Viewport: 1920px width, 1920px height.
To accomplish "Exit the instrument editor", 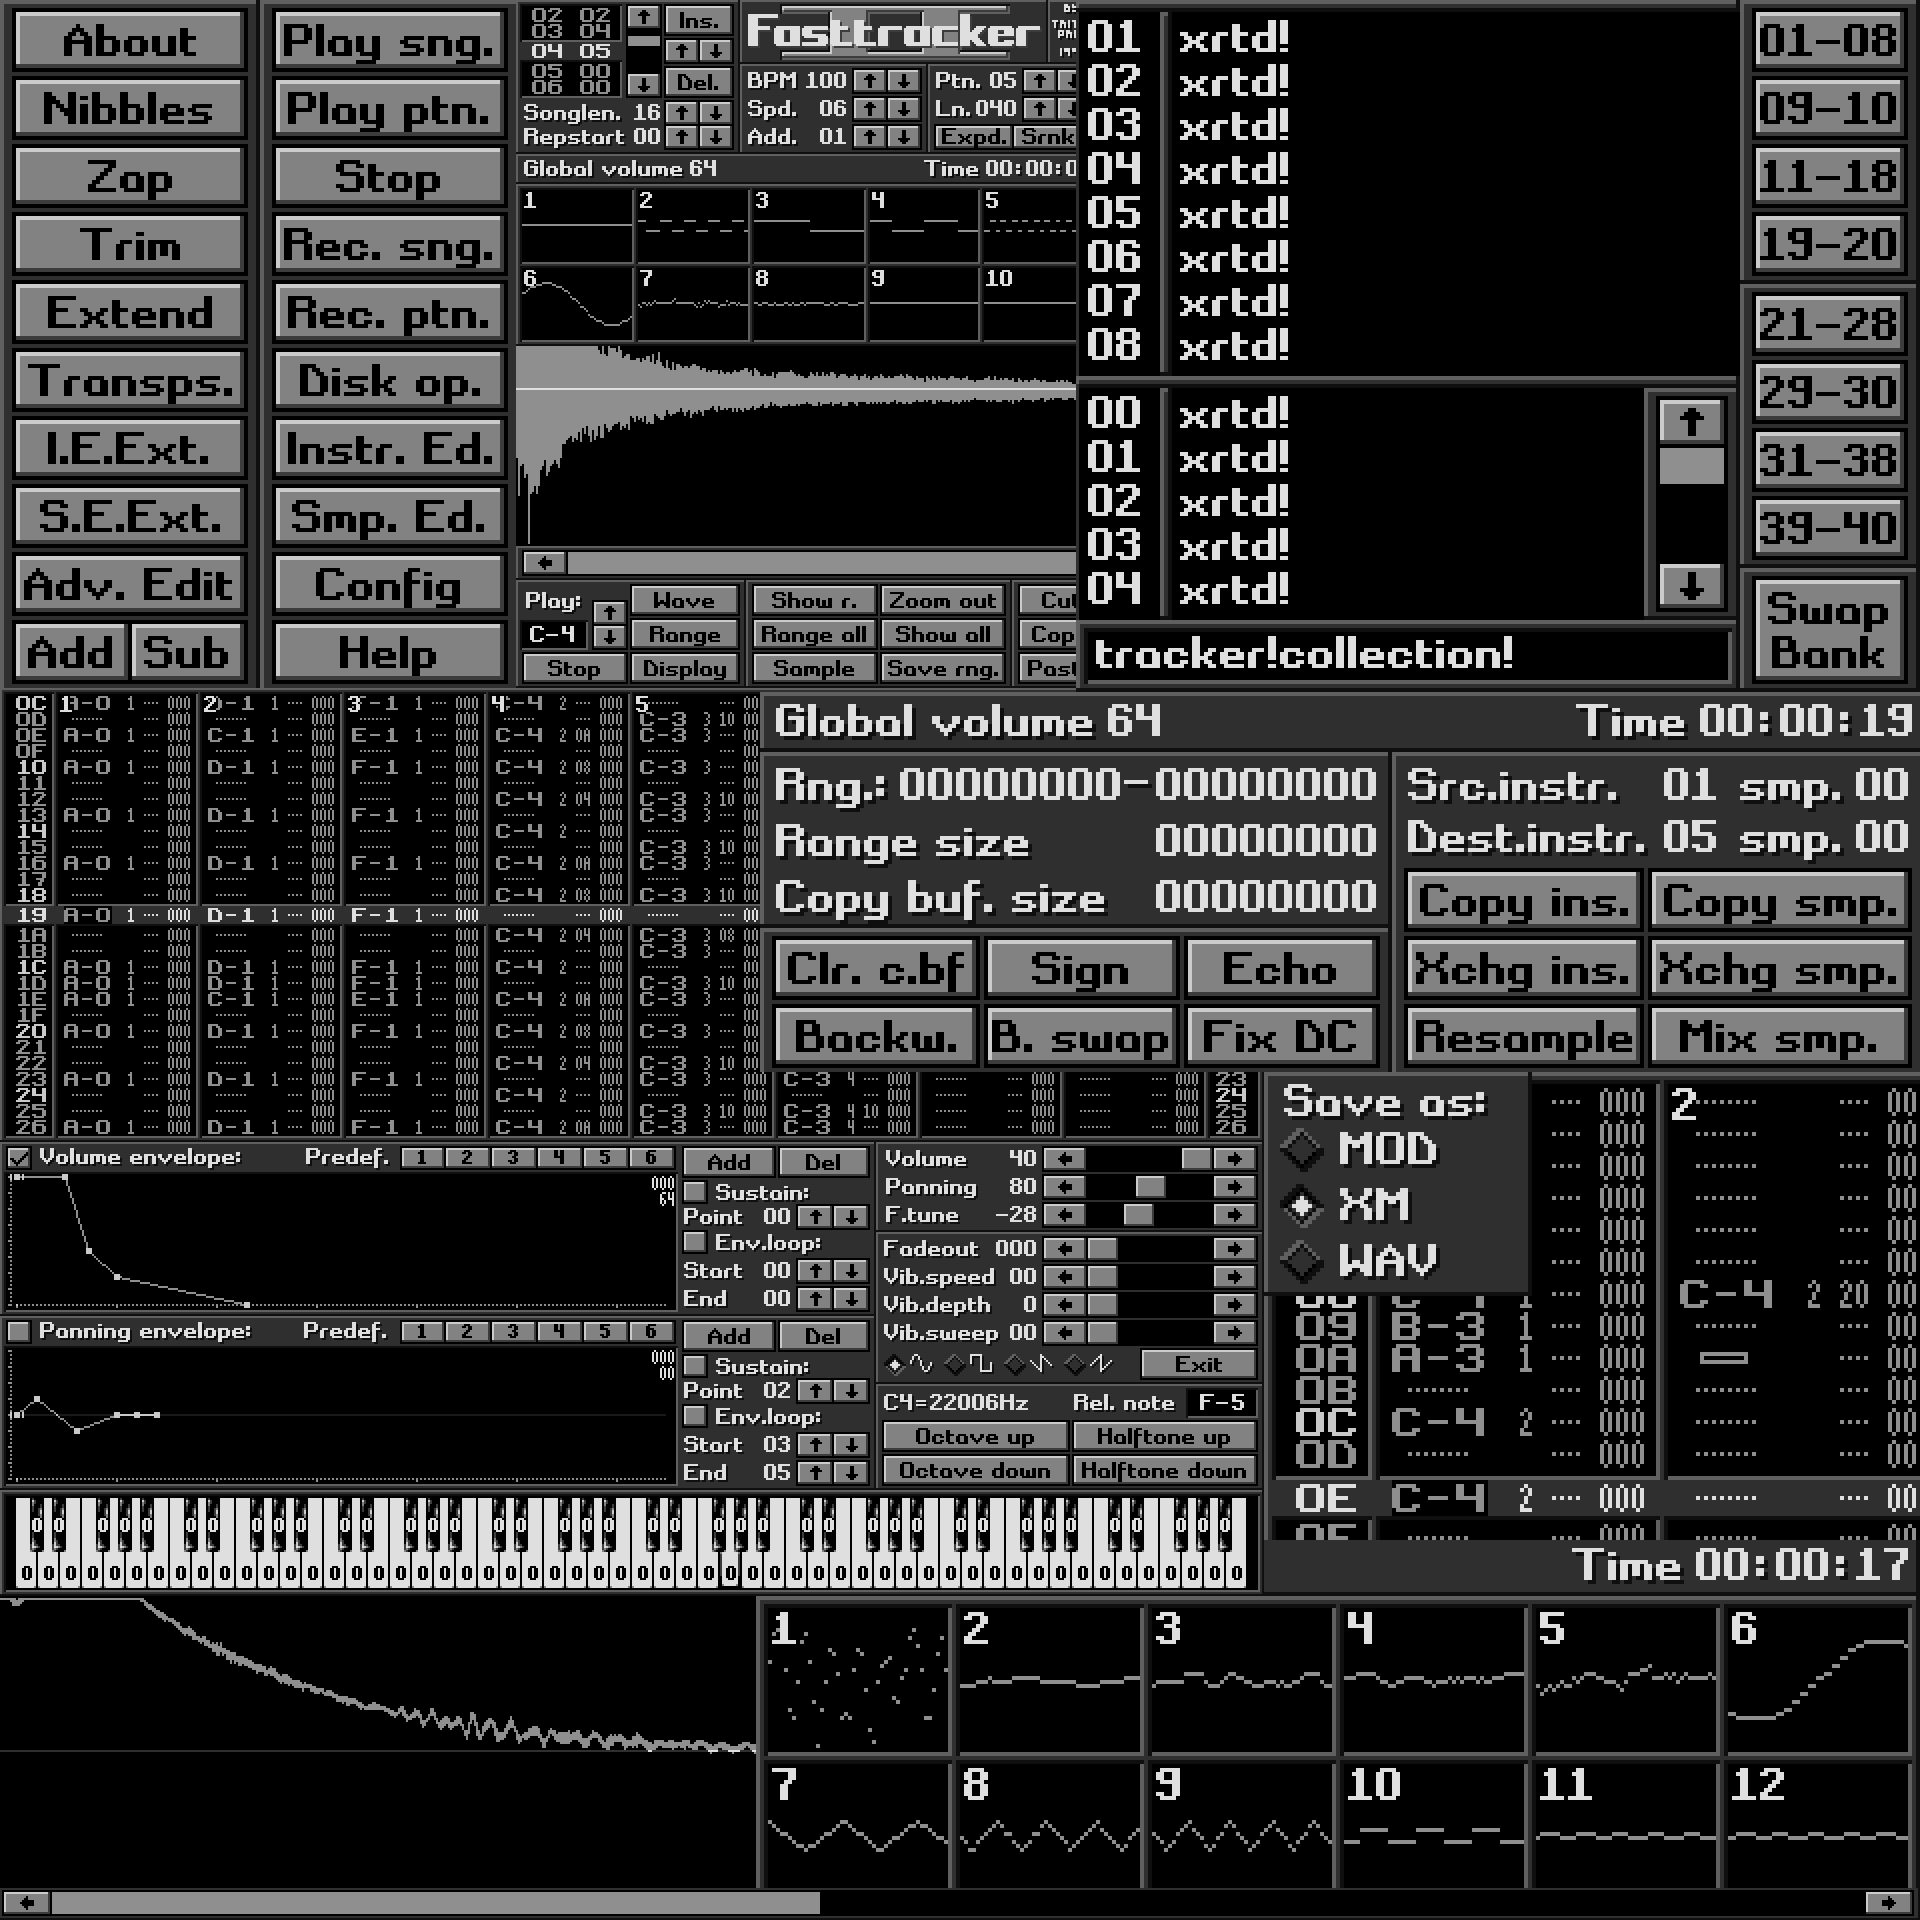I will 1198,1364.
